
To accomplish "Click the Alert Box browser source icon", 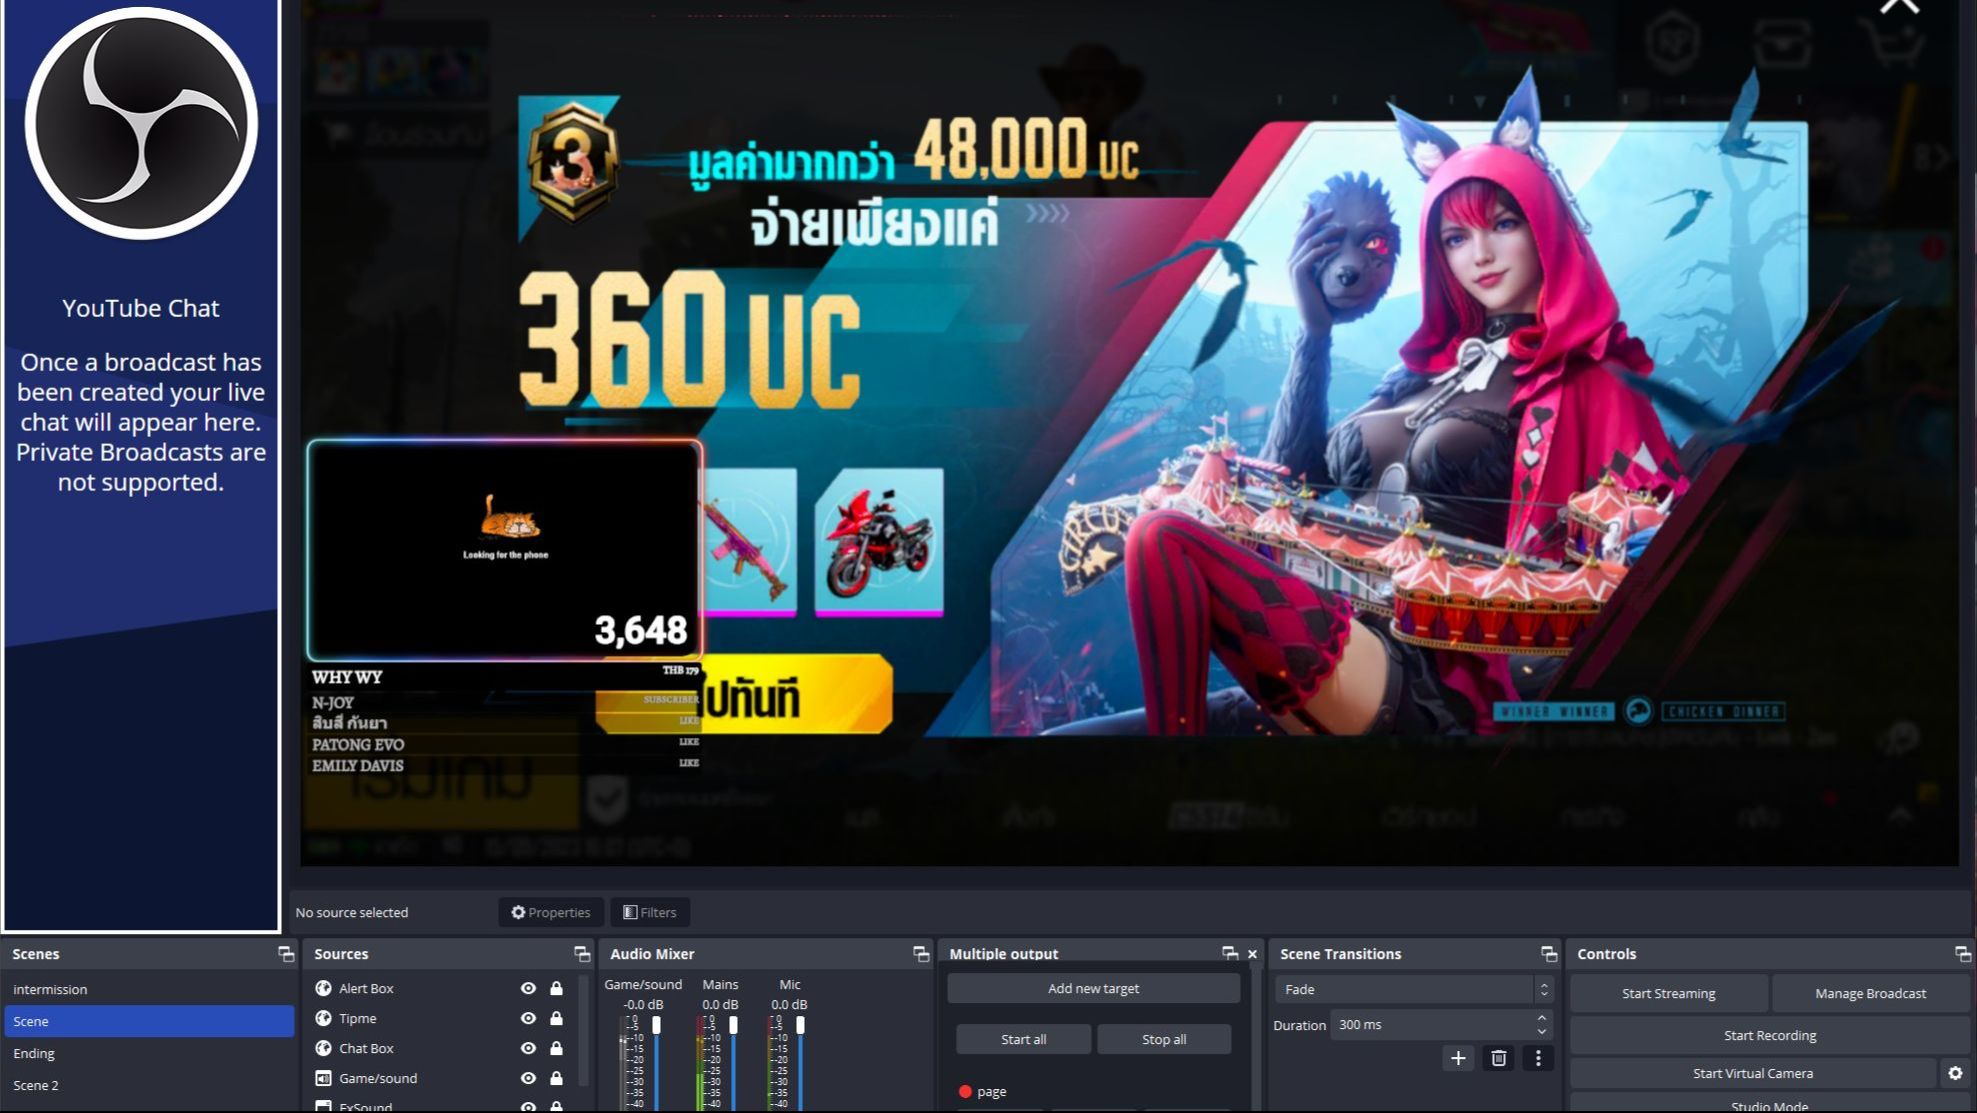I will (x=323, y=988).
